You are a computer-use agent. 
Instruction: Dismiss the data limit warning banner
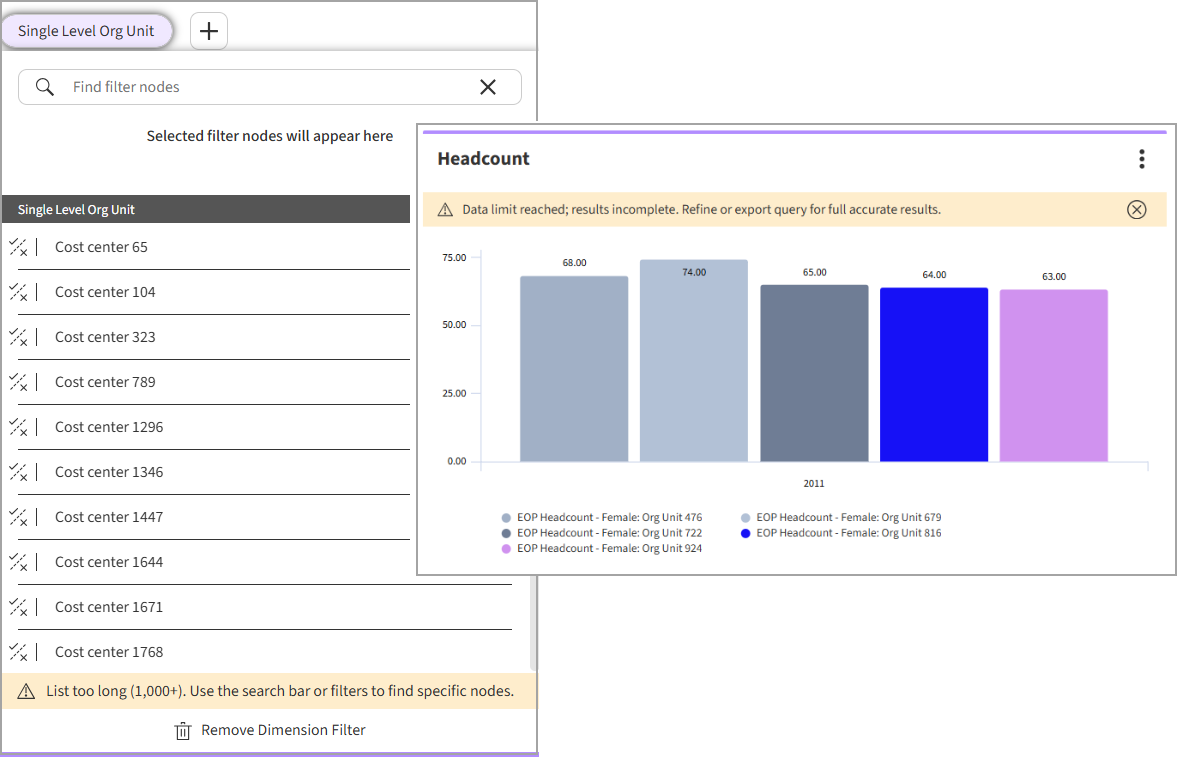click(1136, 210)
